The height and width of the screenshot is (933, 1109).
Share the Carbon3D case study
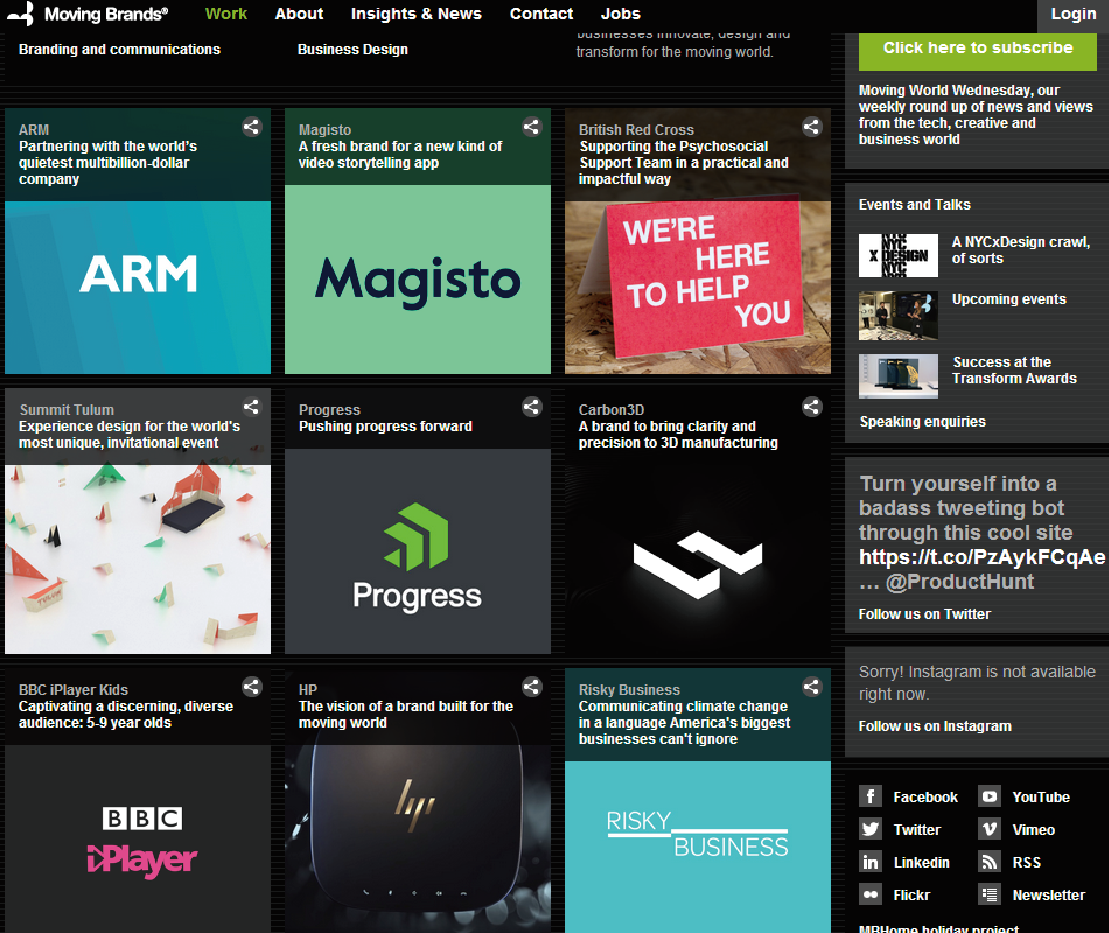tap(812, 407)
